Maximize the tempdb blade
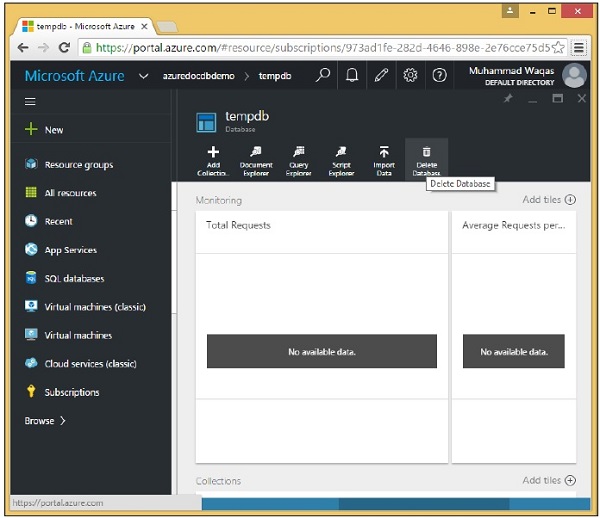 tap(558, 99)
